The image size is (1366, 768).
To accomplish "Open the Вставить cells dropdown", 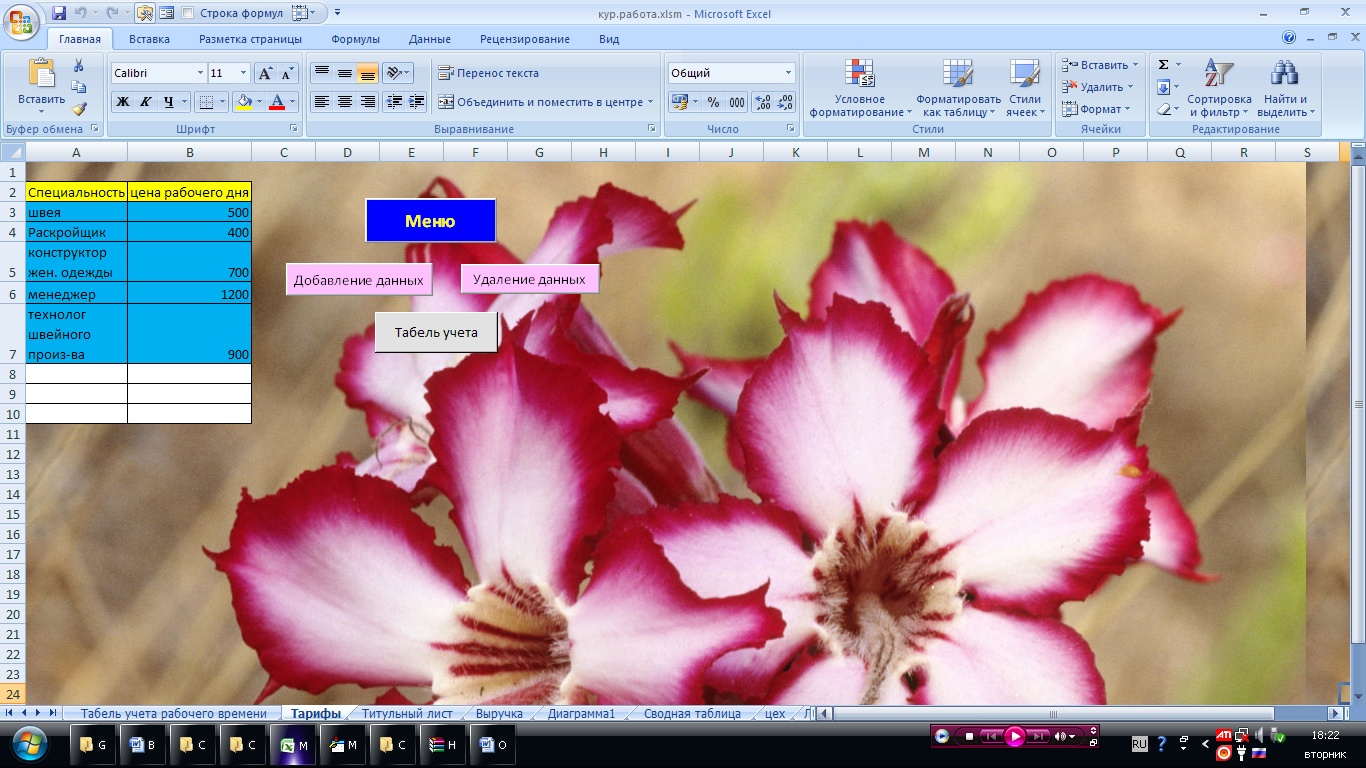I will [x=1101, y=65].
